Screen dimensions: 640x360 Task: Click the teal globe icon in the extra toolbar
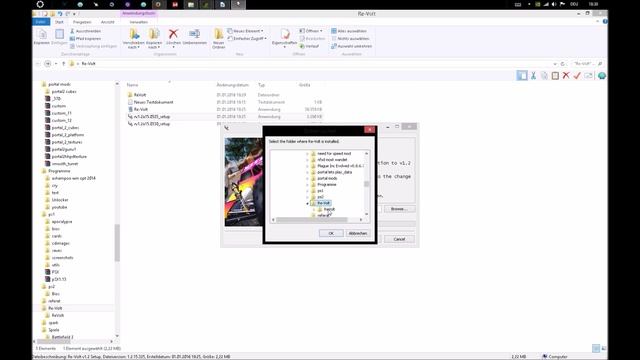click(x=602, y=76)
